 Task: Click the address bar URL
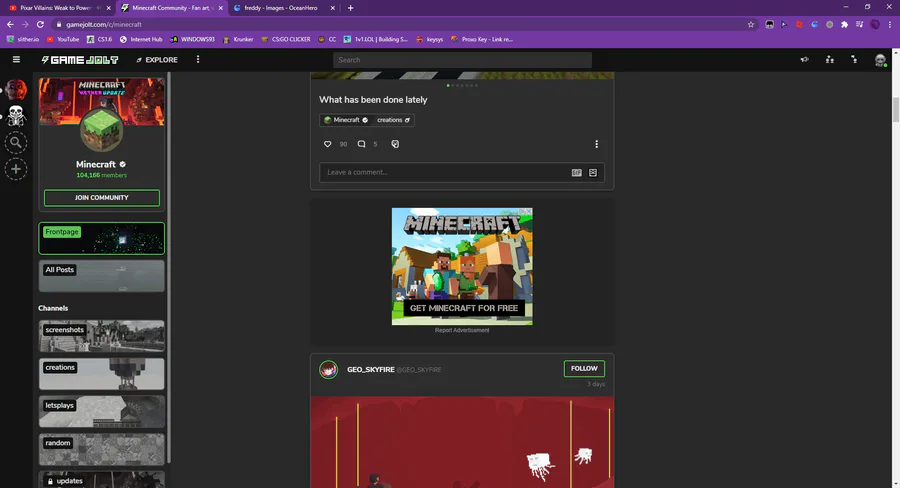point(104,25)
